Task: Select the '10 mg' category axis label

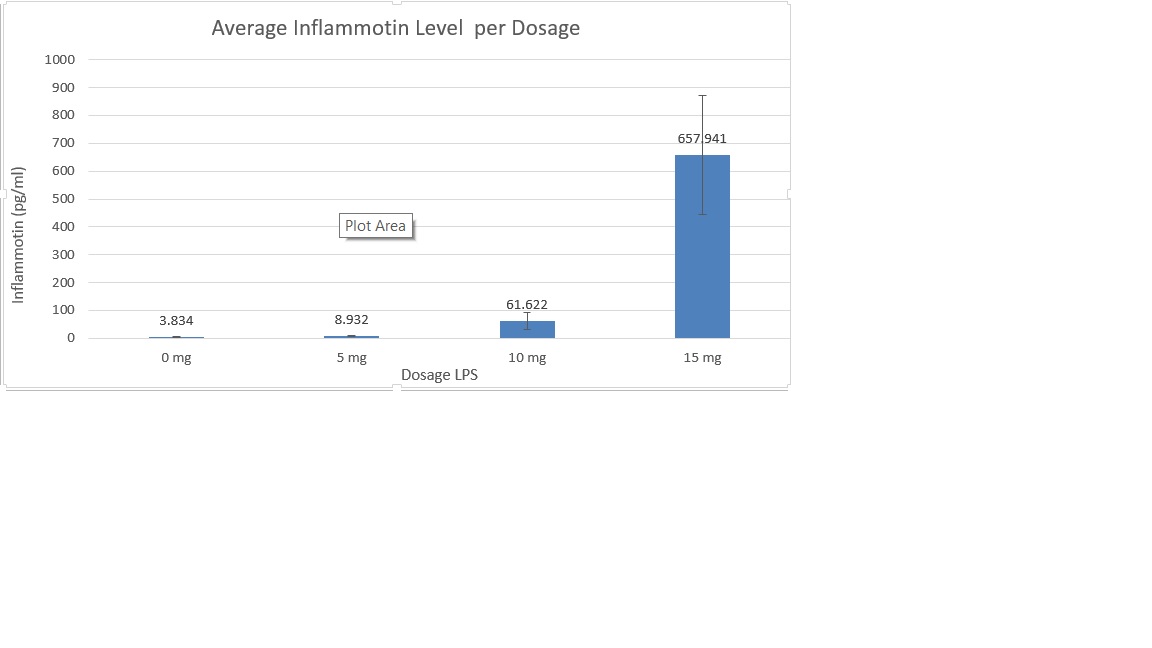Action: click(x=527, y=358)
